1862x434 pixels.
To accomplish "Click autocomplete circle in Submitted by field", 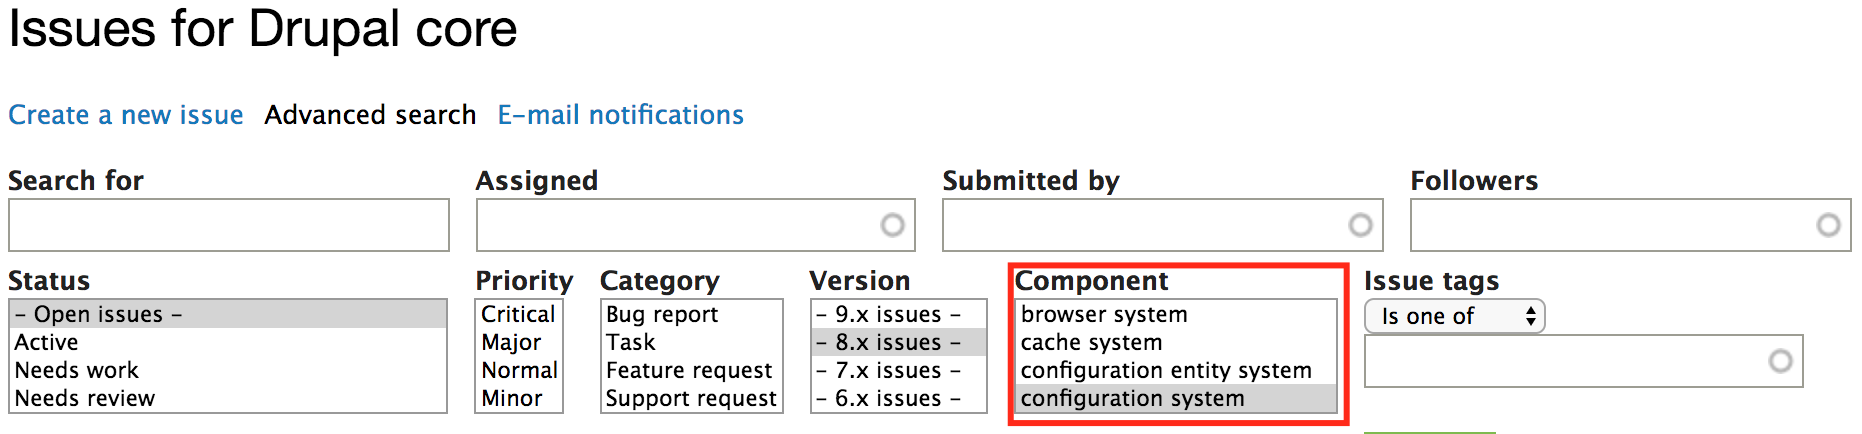I will click(x=1360, y=225).
